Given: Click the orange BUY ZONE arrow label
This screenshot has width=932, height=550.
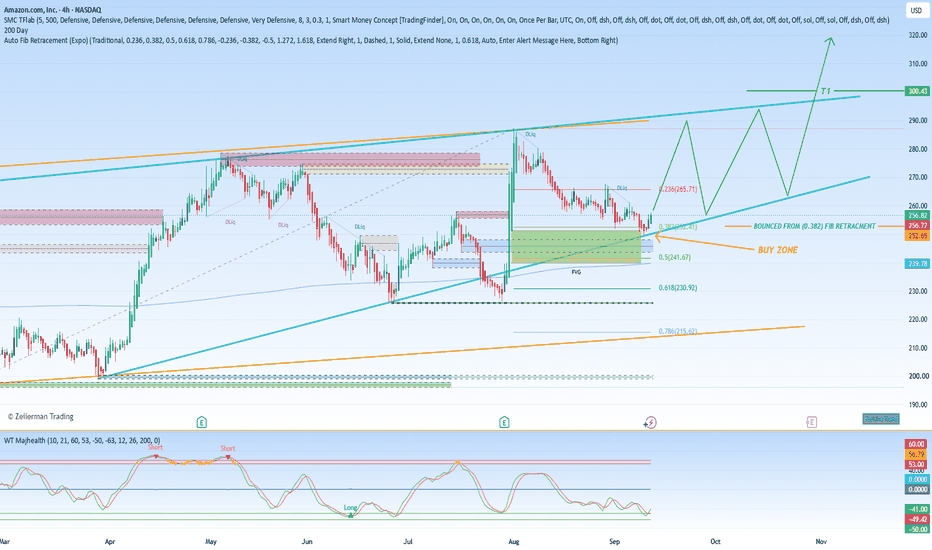Looking at the screenshot, I should (x=777, y=250).
